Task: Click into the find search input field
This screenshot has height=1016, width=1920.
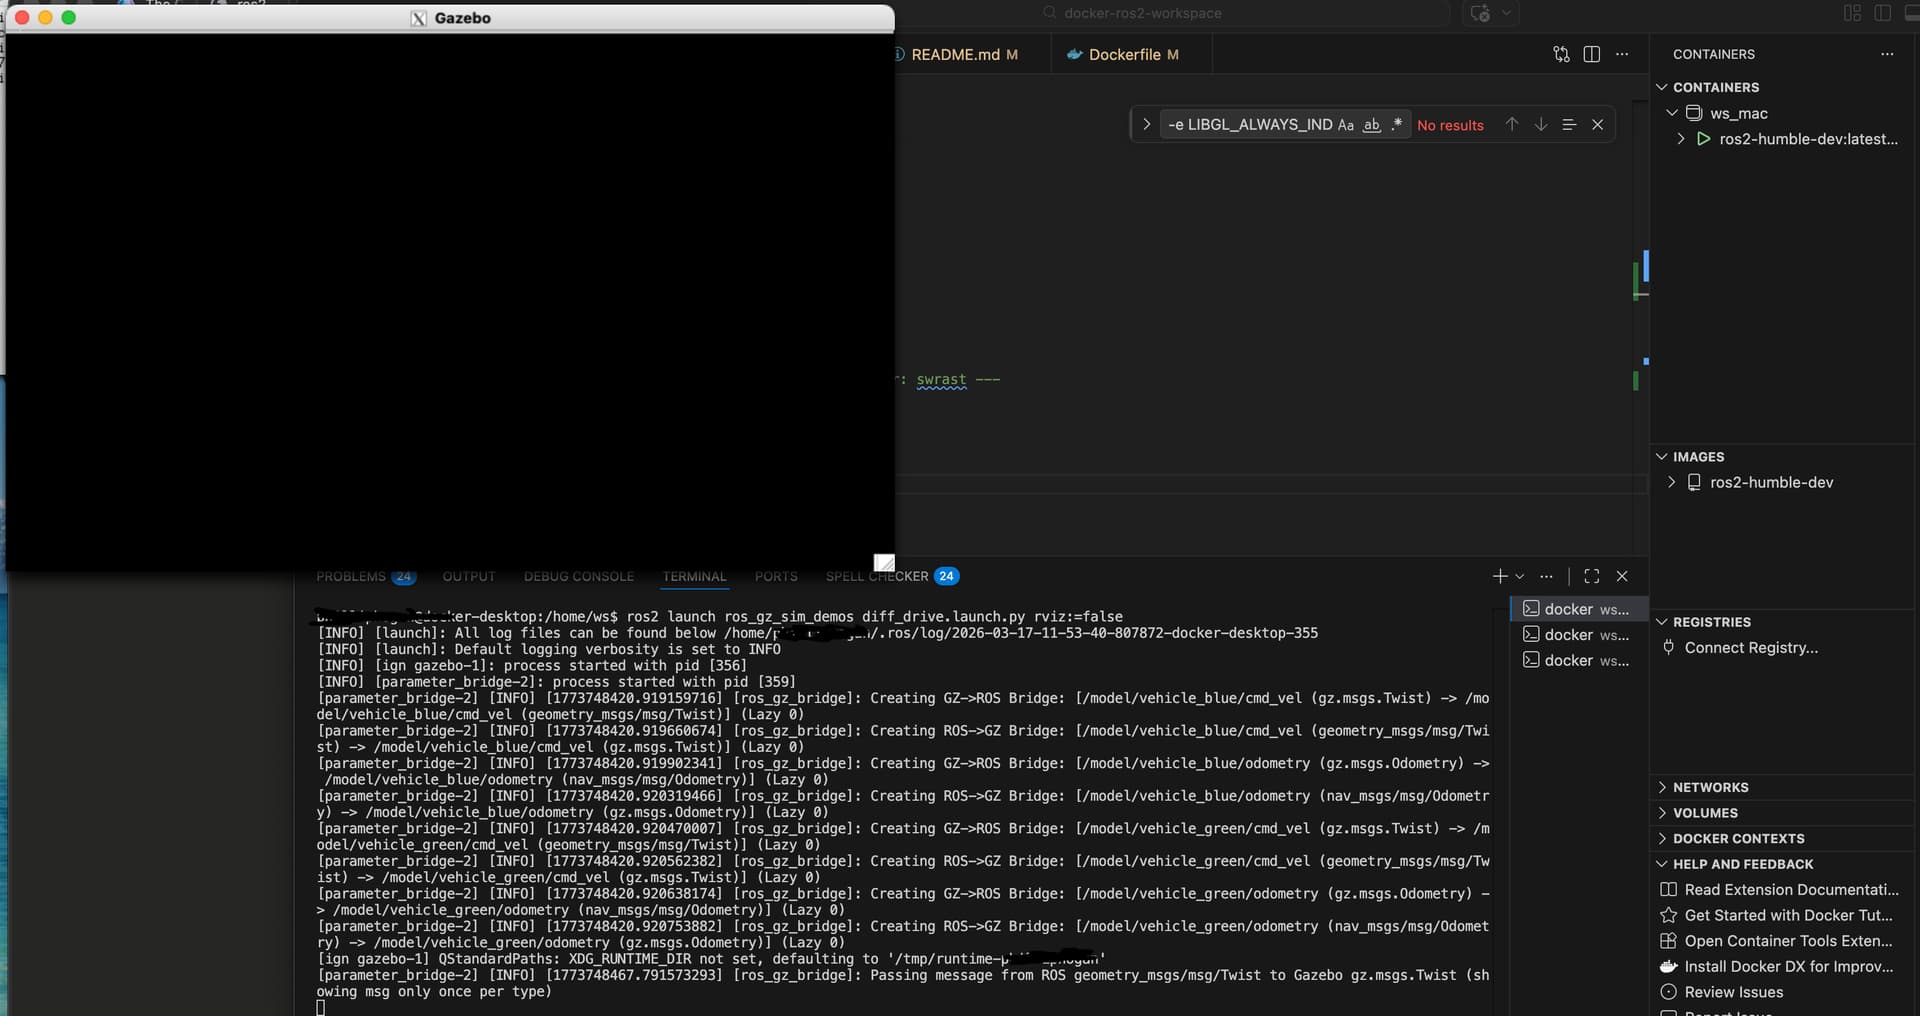Action: (x=1249, y=125)
